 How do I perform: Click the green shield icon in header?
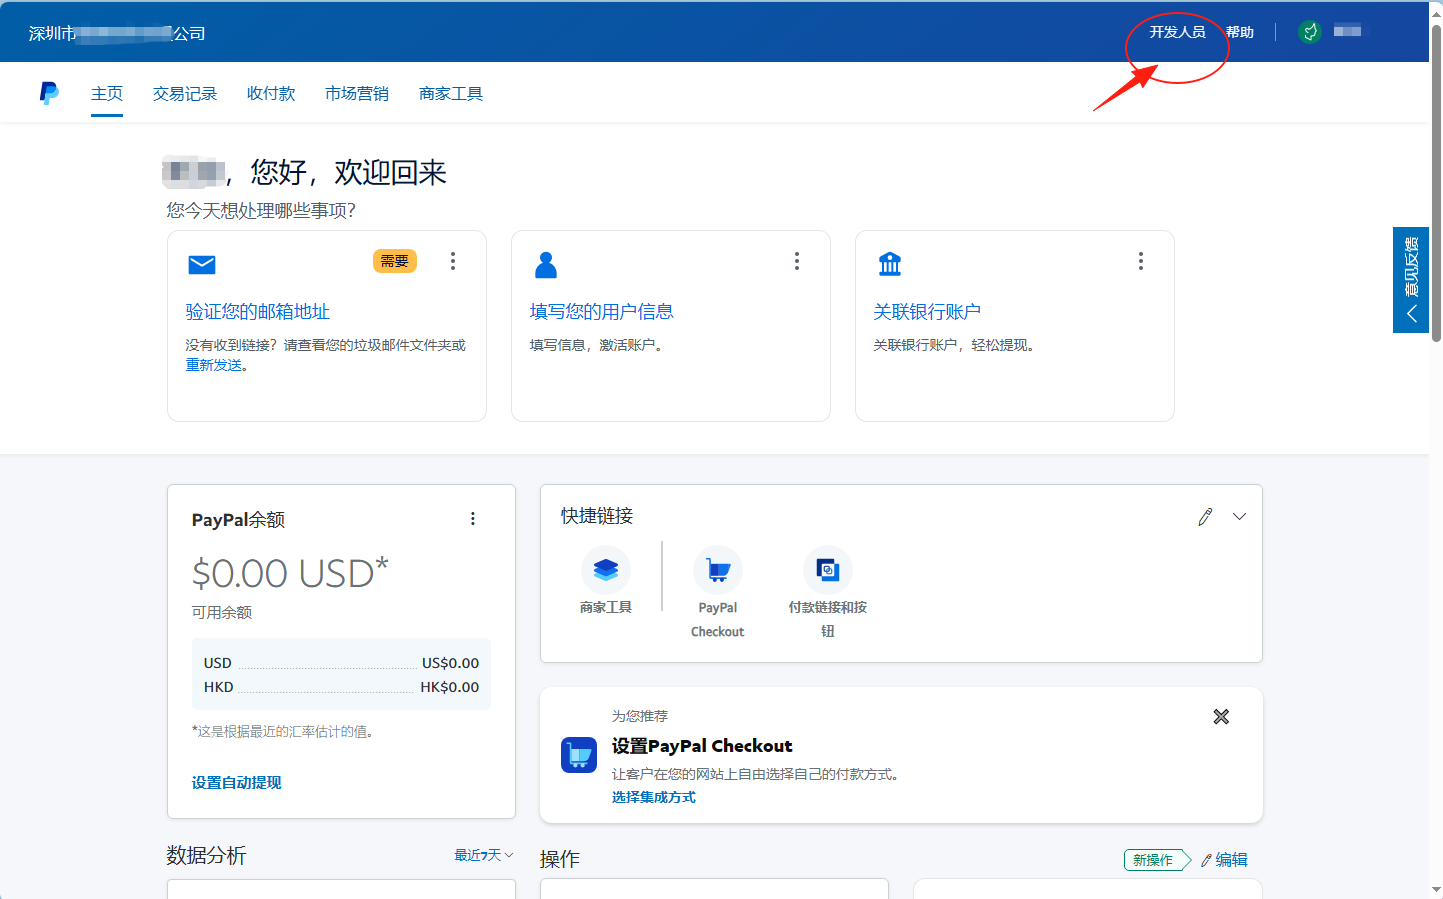pyautogui.click(x=1310, y=32)
